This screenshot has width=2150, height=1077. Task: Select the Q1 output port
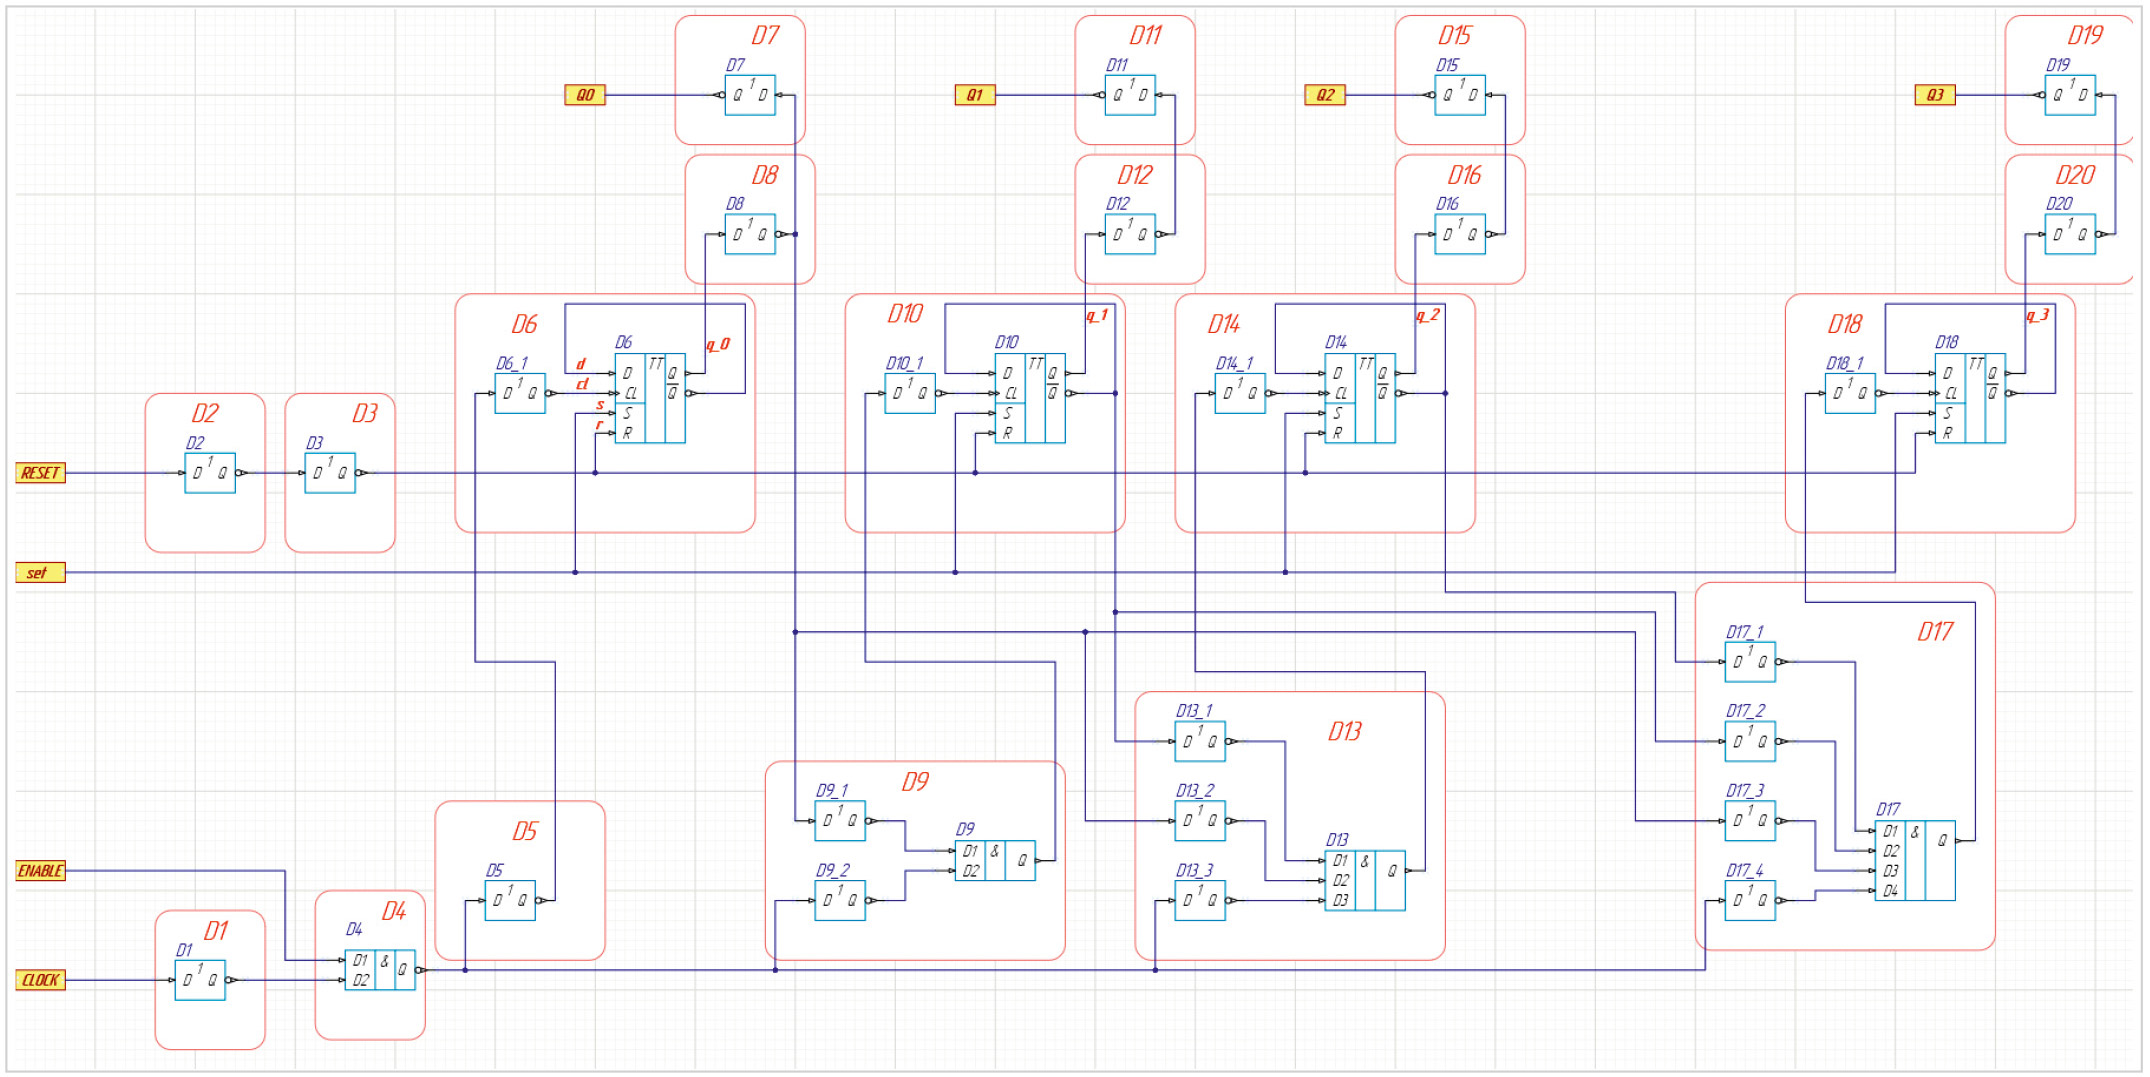[x=975, y=95]
